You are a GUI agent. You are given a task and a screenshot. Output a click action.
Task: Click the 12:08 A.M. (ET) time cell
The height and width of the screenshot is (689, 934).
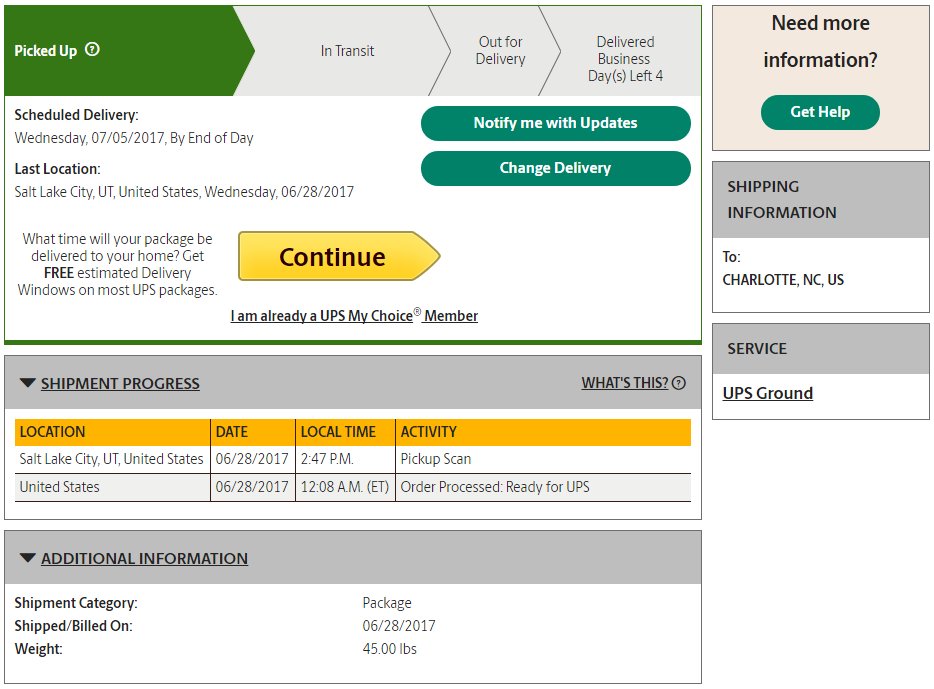pos(345,487)
